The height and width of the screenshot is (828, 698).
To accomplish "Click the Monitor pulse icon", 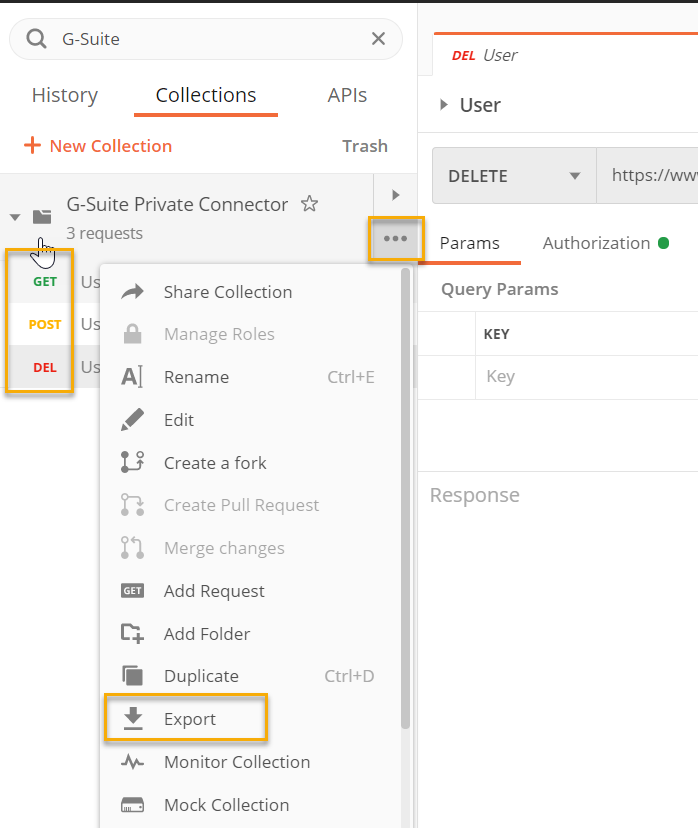I will [132, 761].
